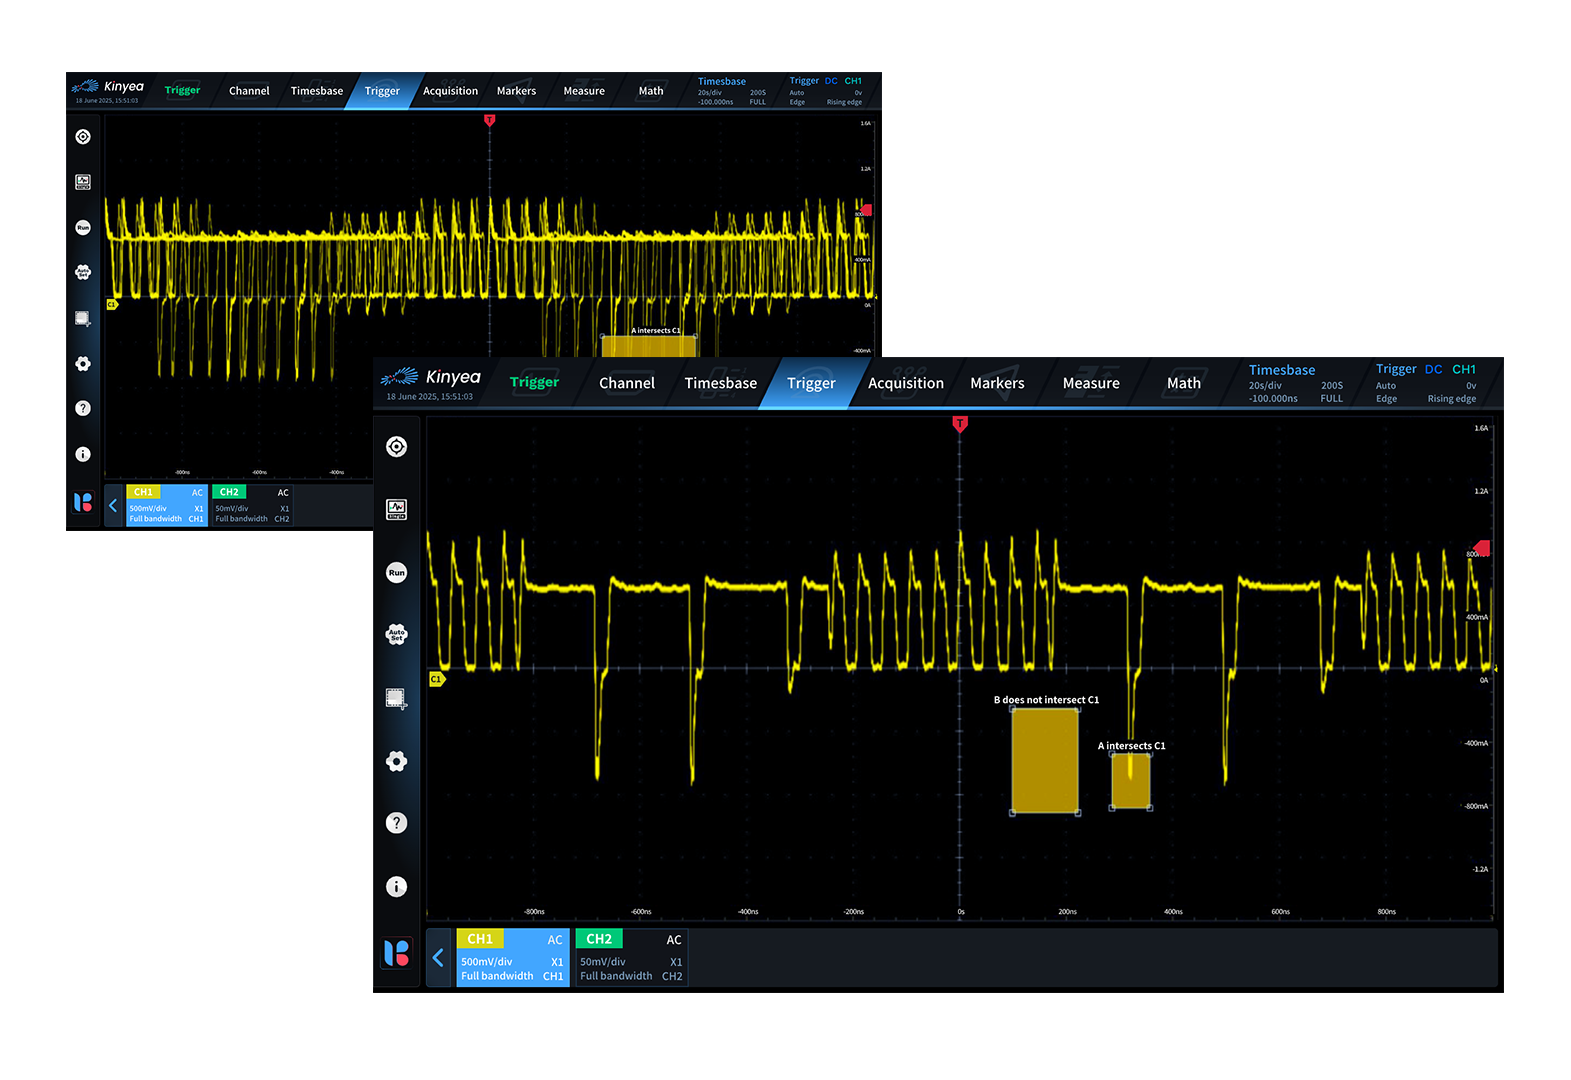Image resolution: width=1571 pixels, height=1080 pixels.
Task: Toggle the CH2 channel tile in the large window
Action: [x=631, y=958]
